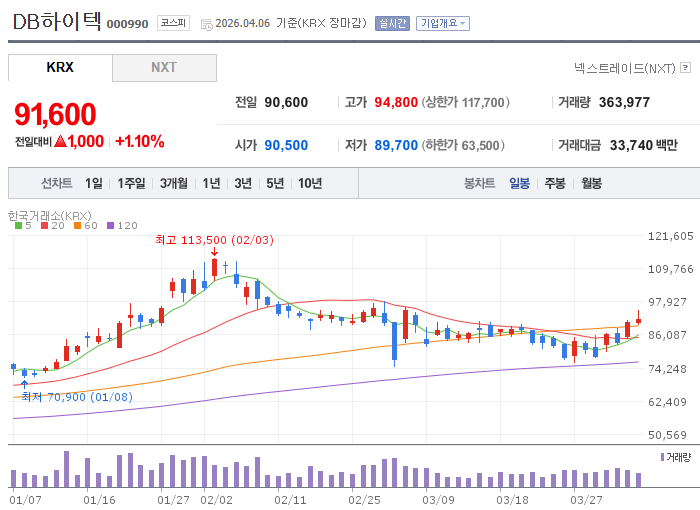Choose the 일봉 daily candle chart
This screenshot has height=510, width=700.
point(519,183)
